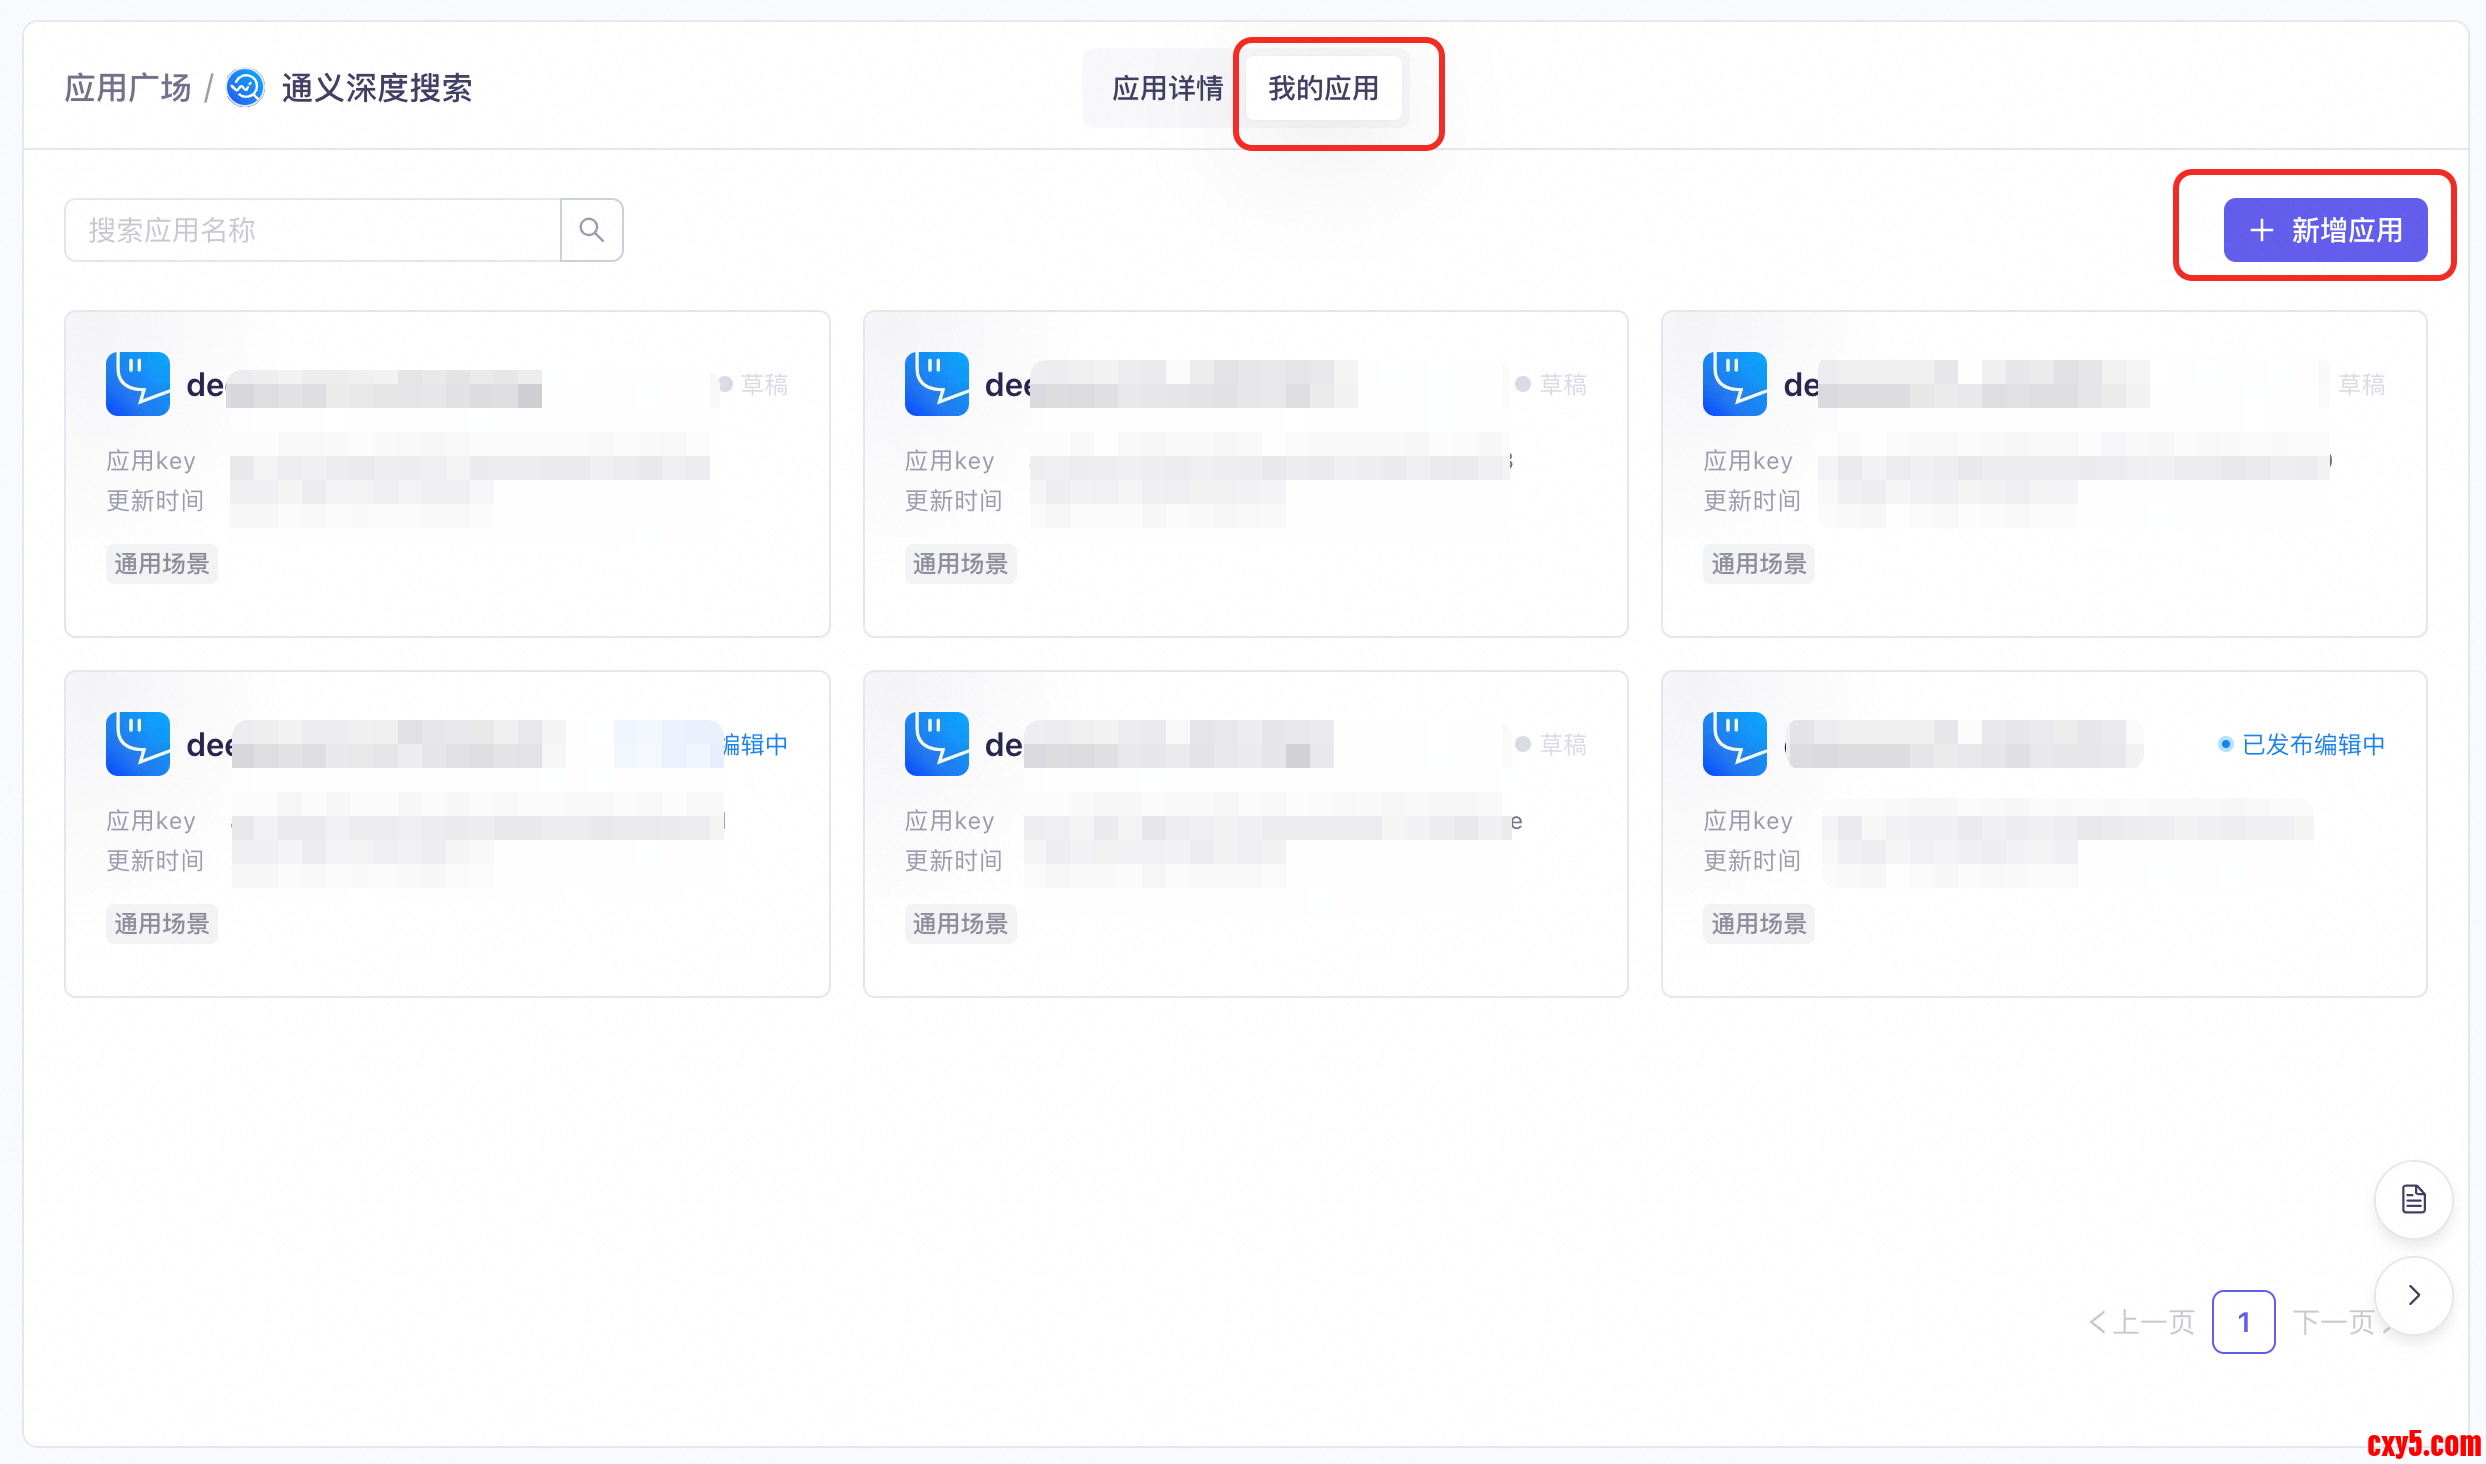The height and width of the screenshot is (1464, 2486).
Task: Switch to 应用详情 tab
Action: coord(1167,88)
